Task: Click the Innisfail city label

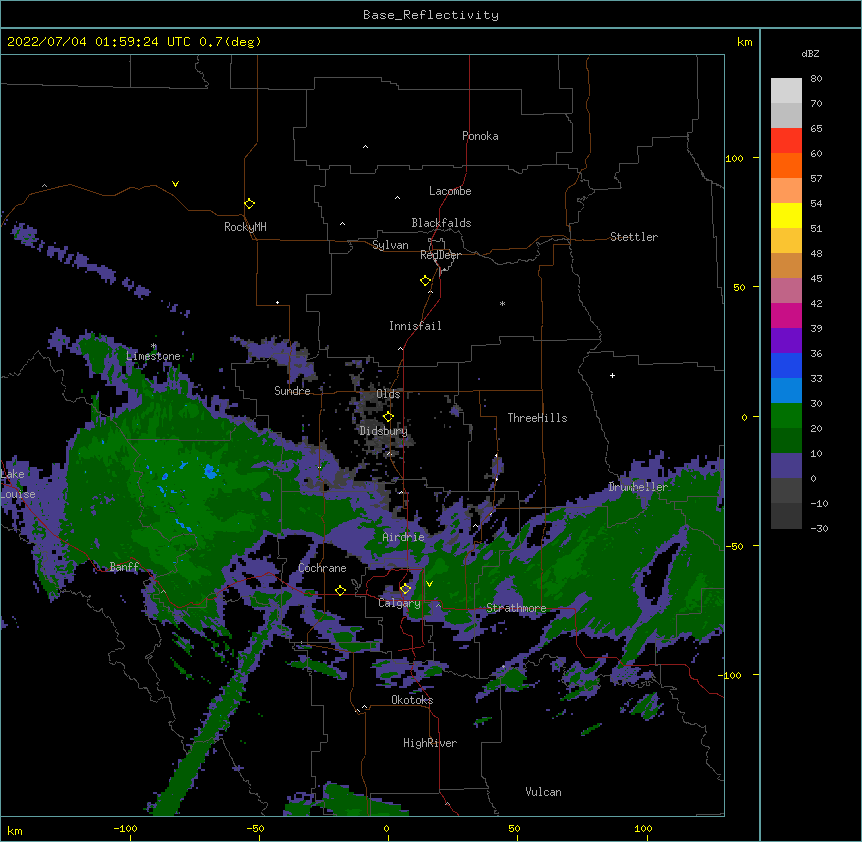Action: pyautogui.click(x=415, y=326)
